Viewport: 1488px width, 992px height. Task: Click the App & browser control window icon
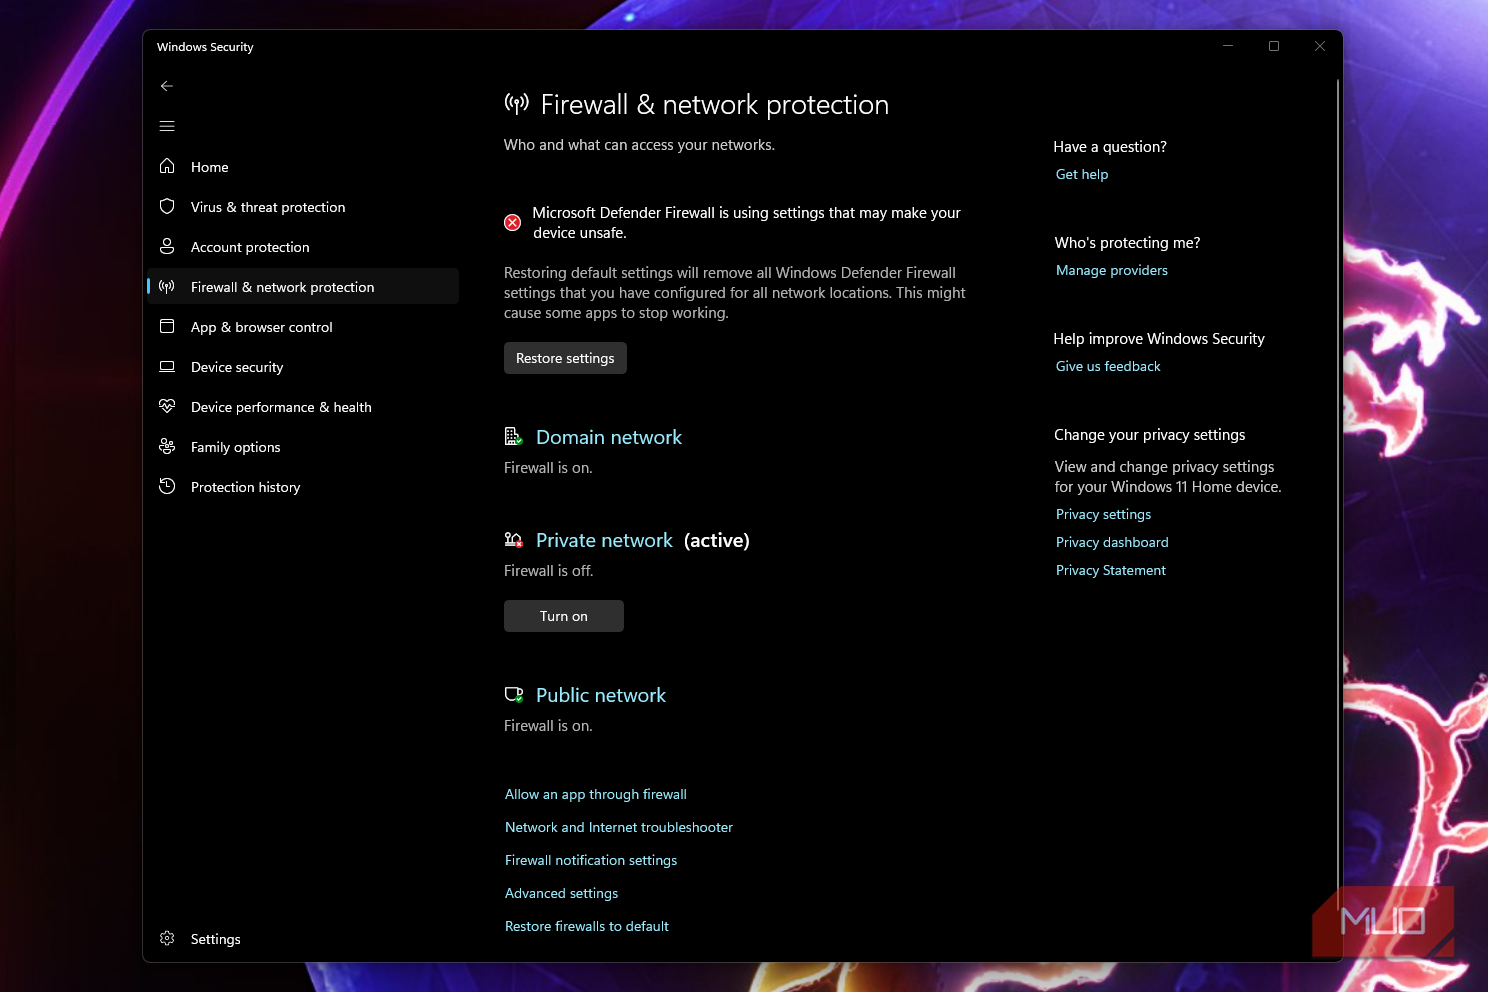[167, 326]
